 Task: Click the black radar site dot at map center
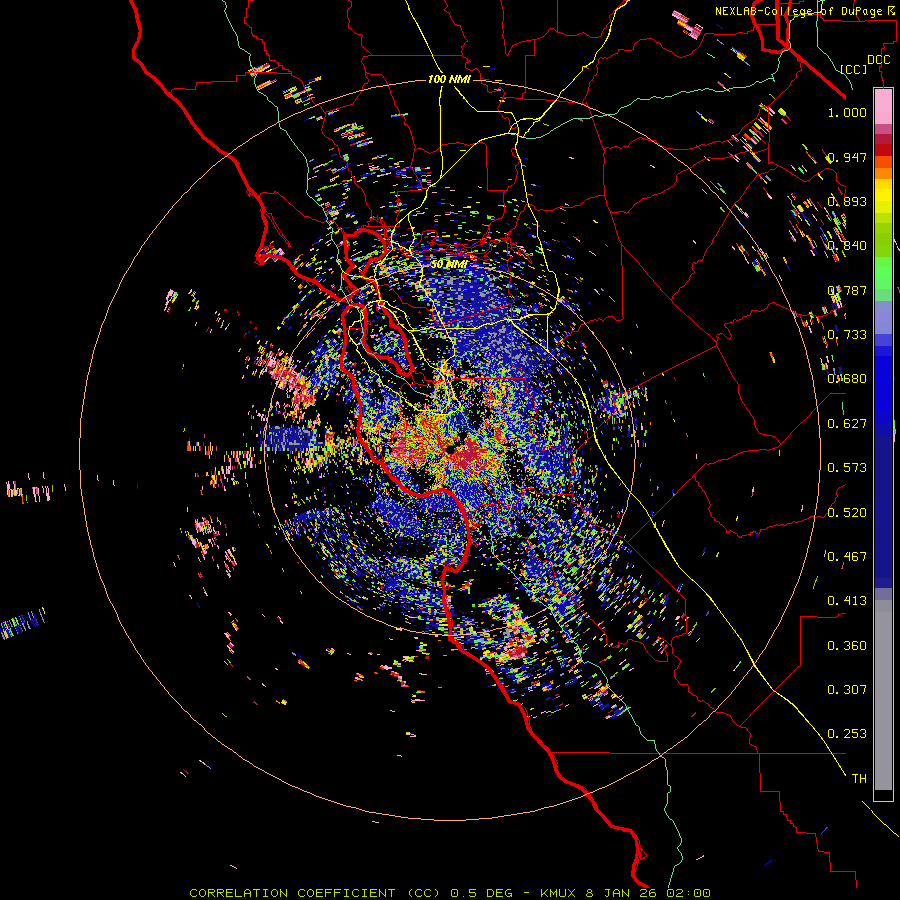click(x=451, y=449)
